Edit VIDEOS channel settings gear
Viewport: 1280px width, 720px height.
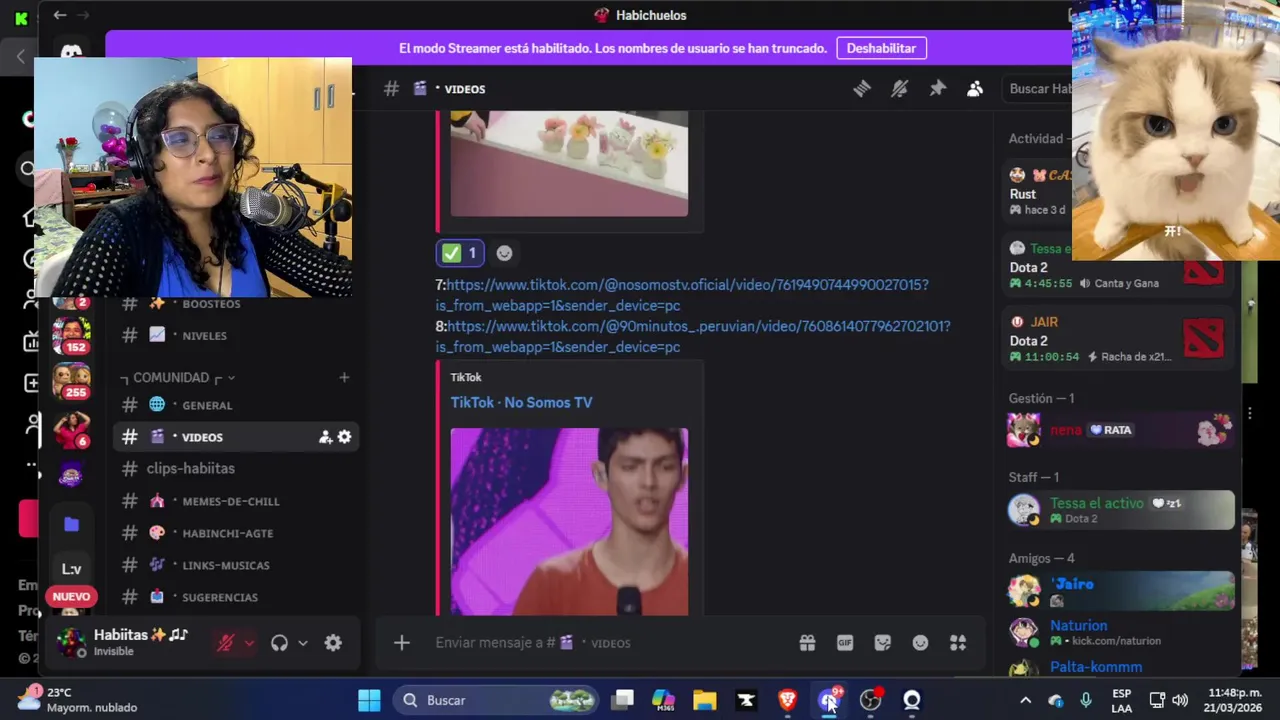[x=344, y=437]
